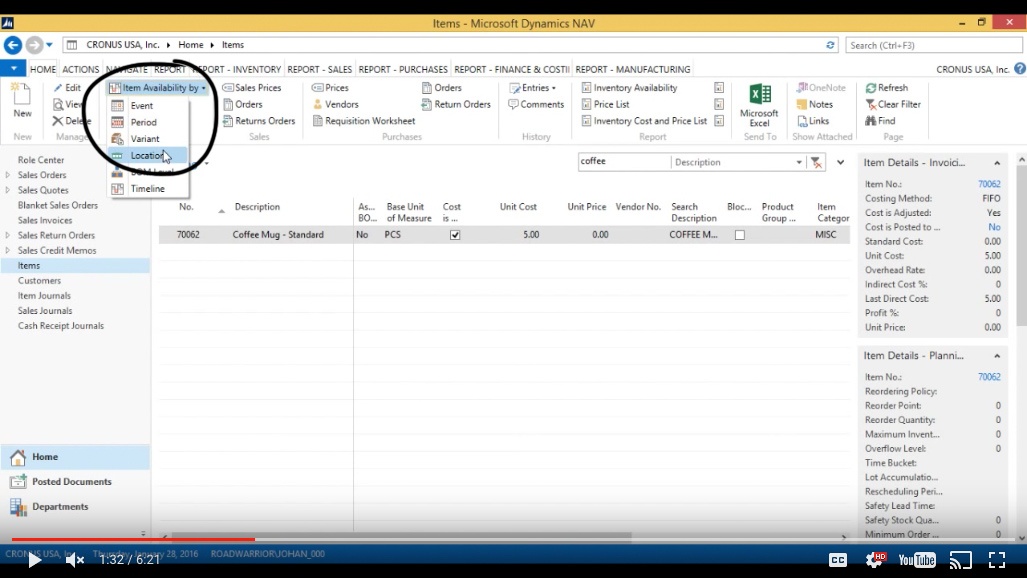Clear the coffee filter icon

[816, 162]
